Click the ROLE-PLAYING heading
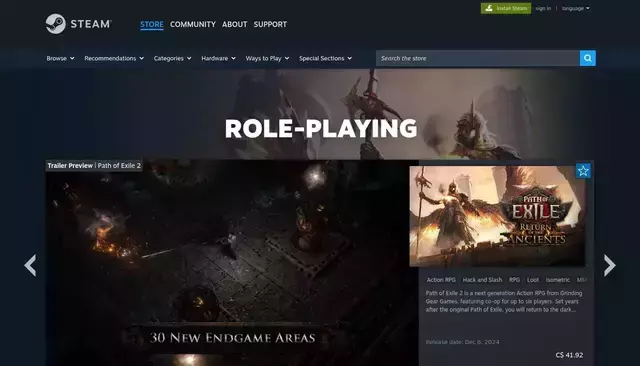This screenshot has height=366, width=640. [321, 128]
